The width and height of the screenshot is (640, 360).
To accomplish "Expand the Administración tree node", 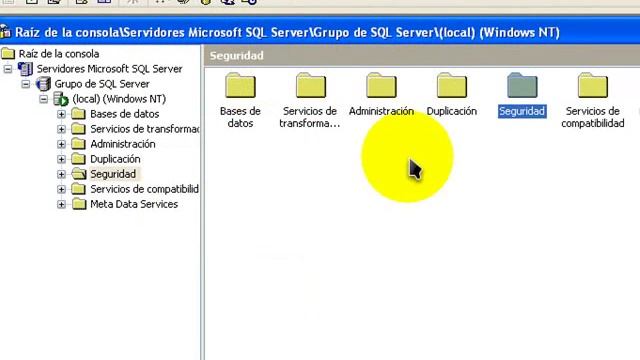I will [x=61, y=144].
